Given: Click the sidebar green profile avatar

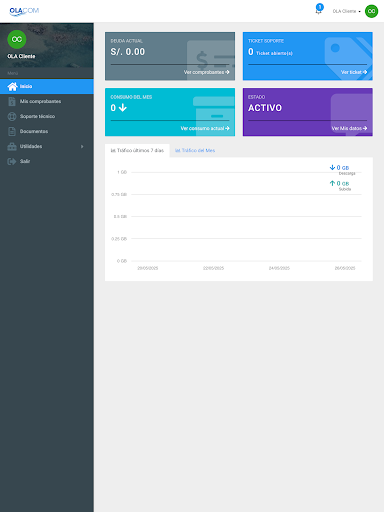Looking at the screenshot, I should [x=17, y=39].
